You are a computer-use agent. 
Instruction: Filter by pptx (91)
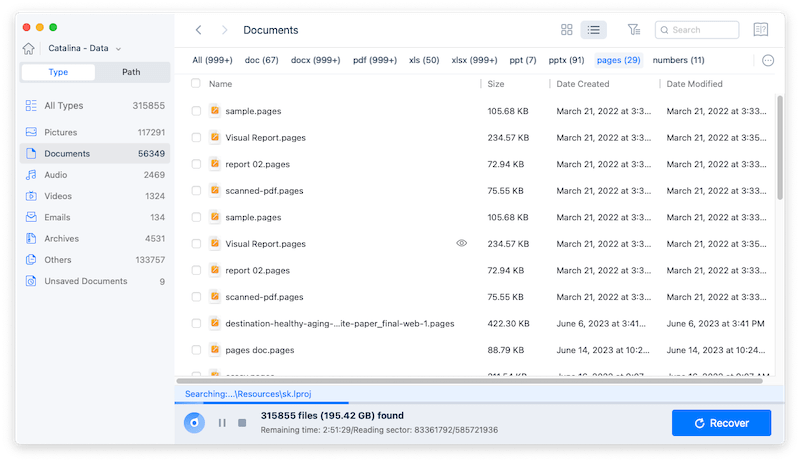tap(566, 60)
